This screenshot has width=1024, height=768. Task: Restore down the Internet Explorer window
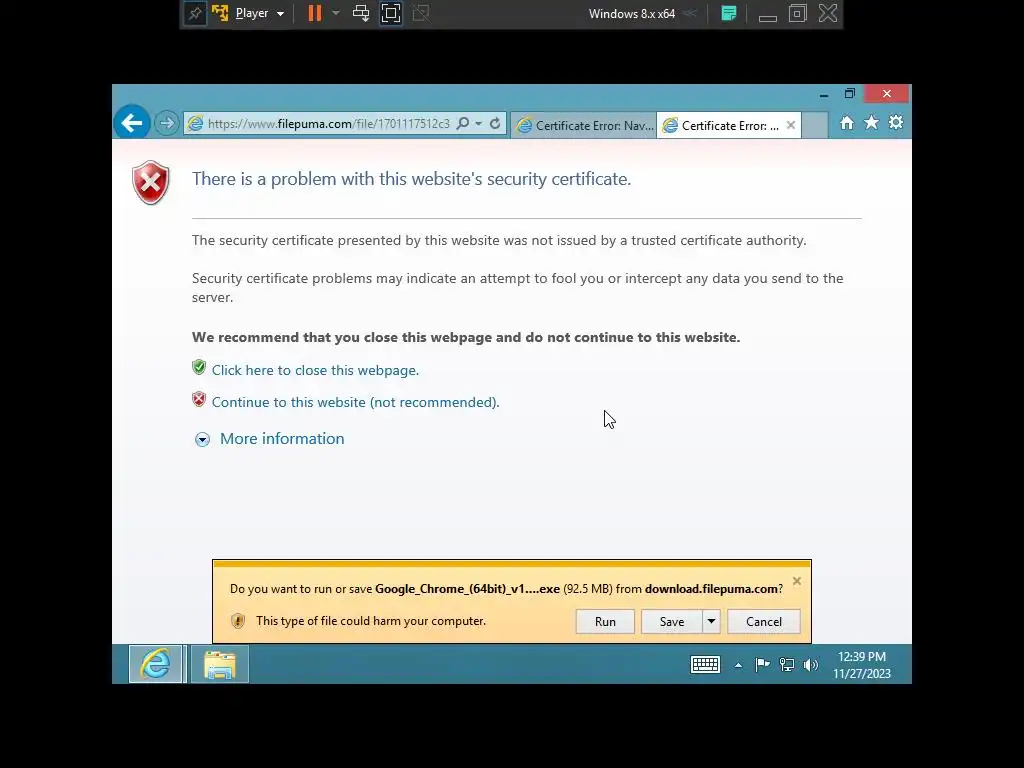[850, 93]
